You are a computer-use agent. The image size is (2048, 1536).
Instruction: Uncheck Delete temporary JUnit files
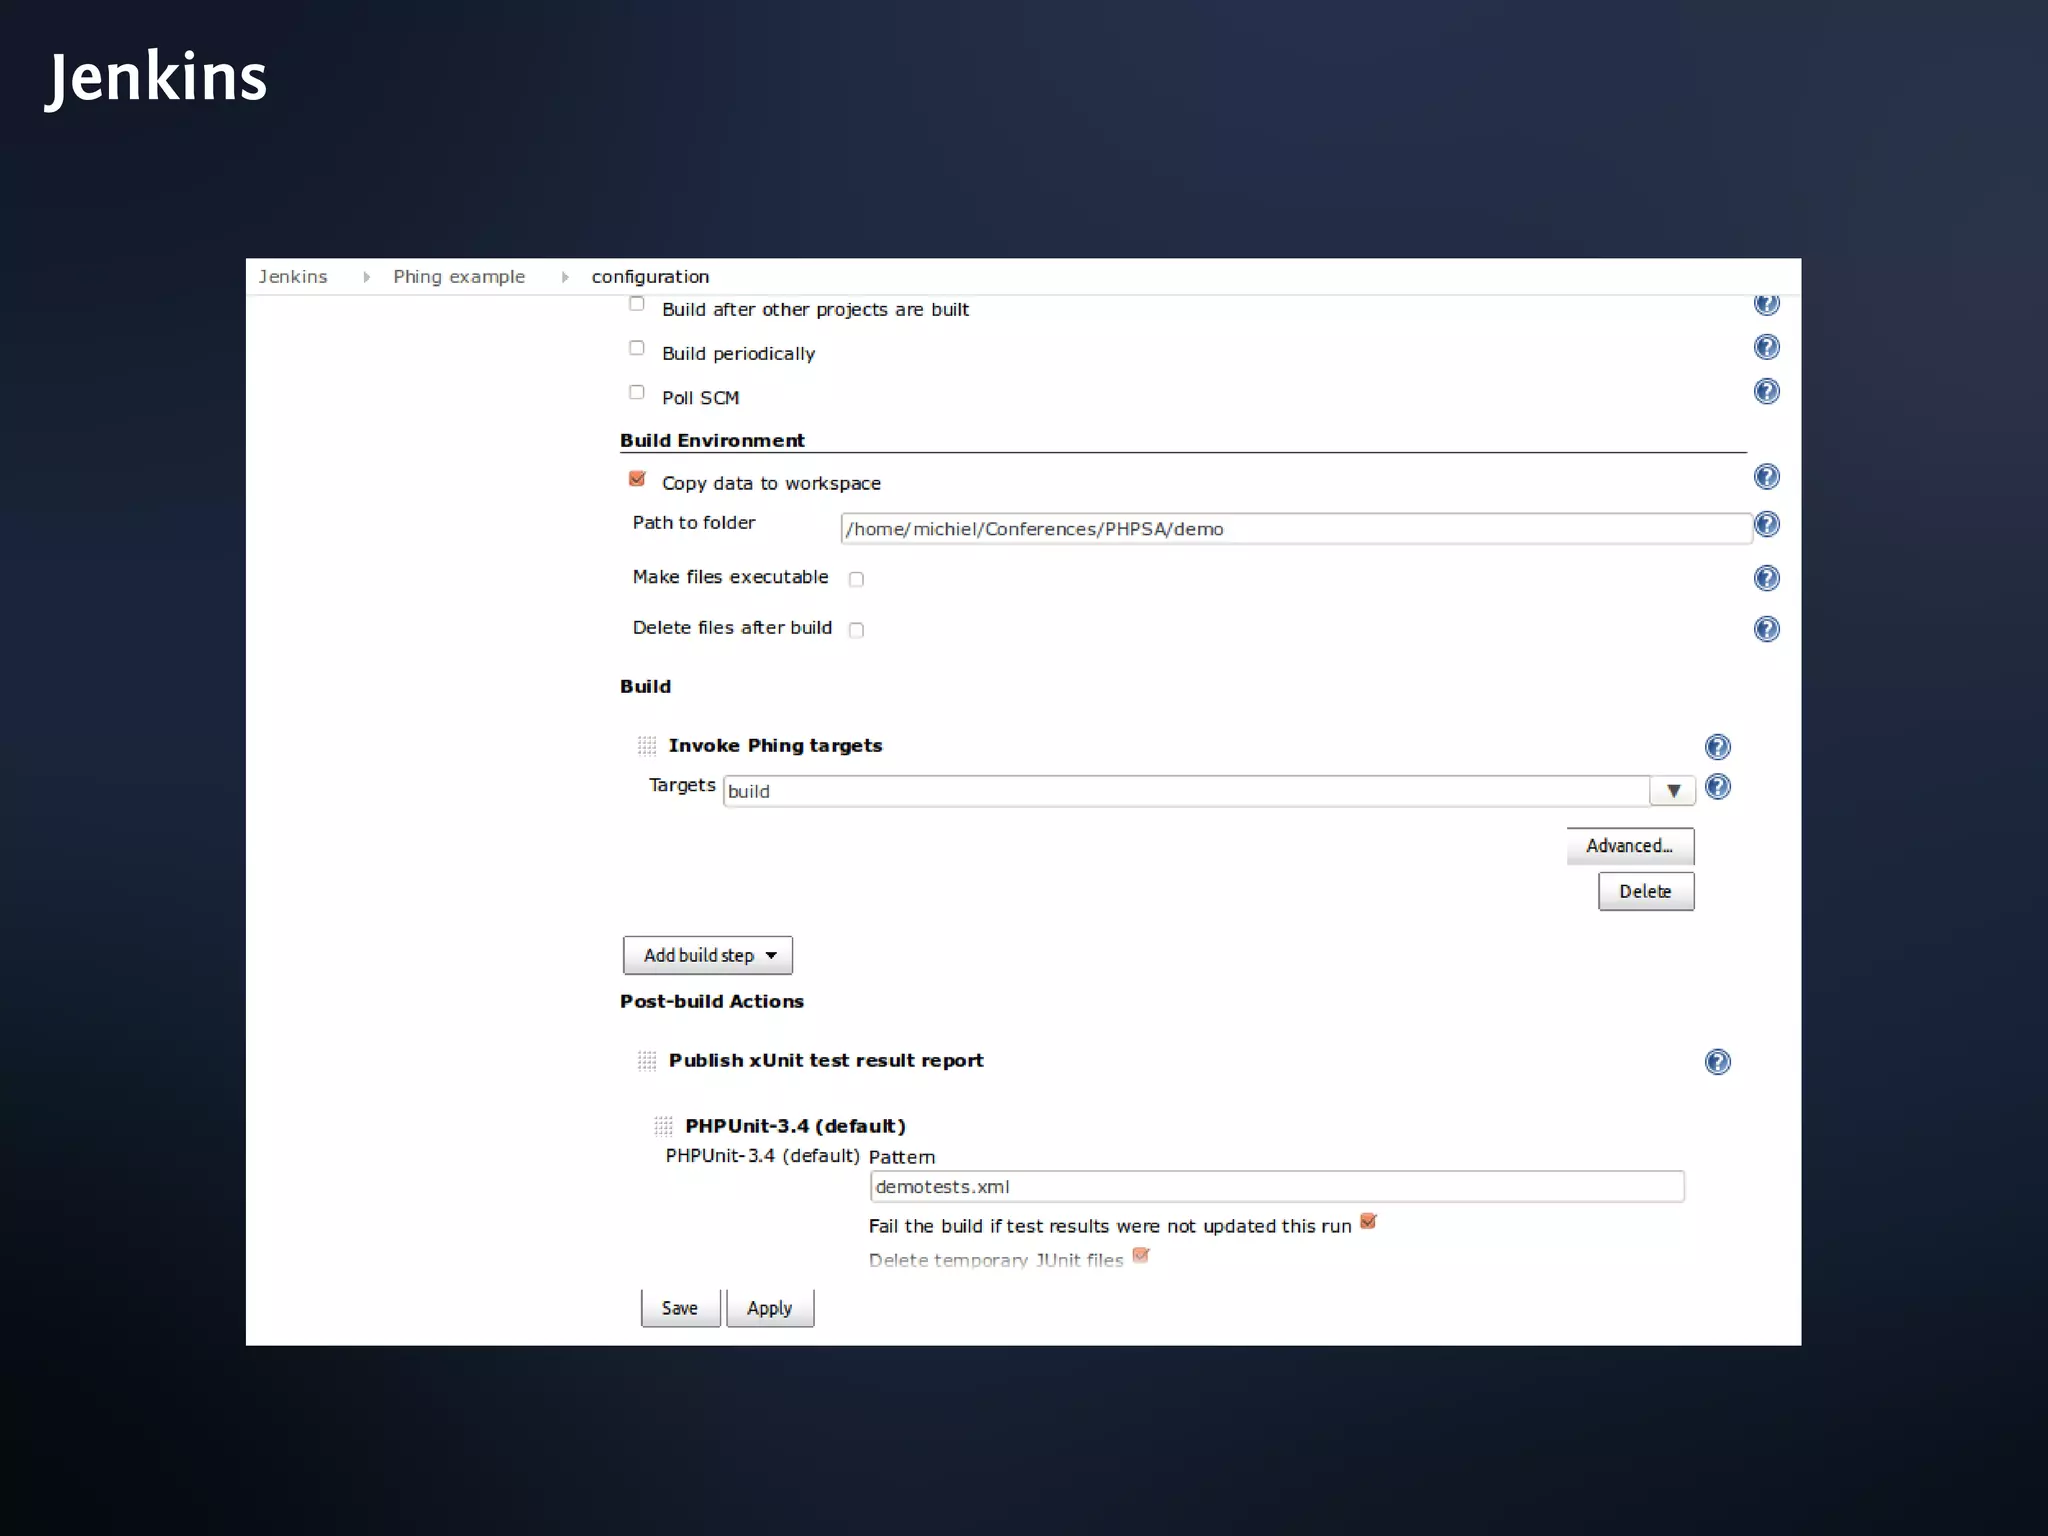pos(1141,1256)
